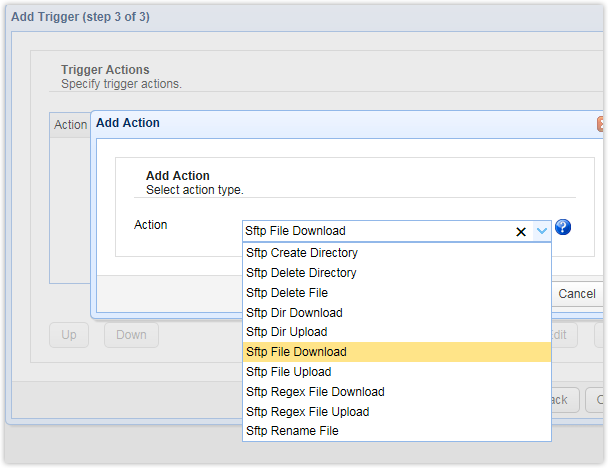The image size is (608, 468).
Task: Choose the Sftp Delete Directory option
Action: point(301,273)
